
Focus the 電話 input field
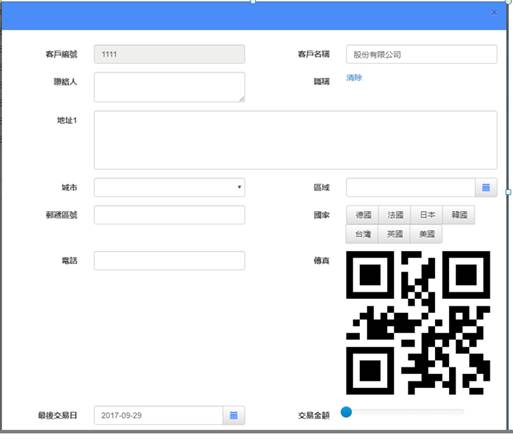click(x=169, y=260)
